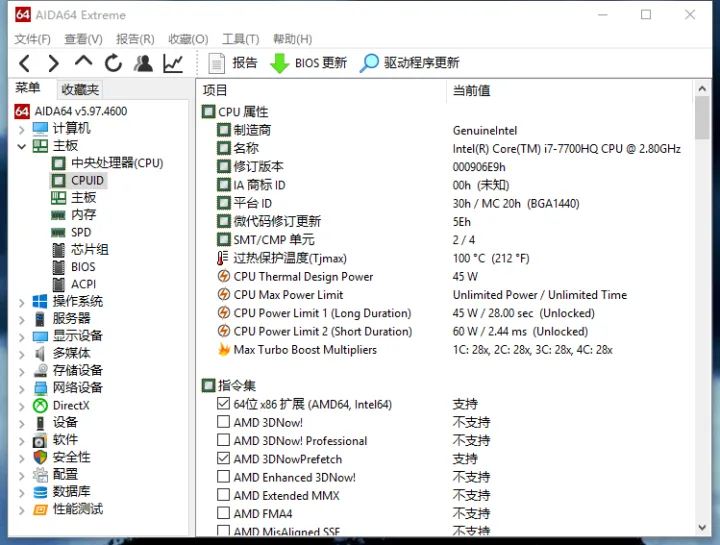Expand the 显示设备 tree node
Viewport: 720px width, 545px height.
tap(22, 337)
